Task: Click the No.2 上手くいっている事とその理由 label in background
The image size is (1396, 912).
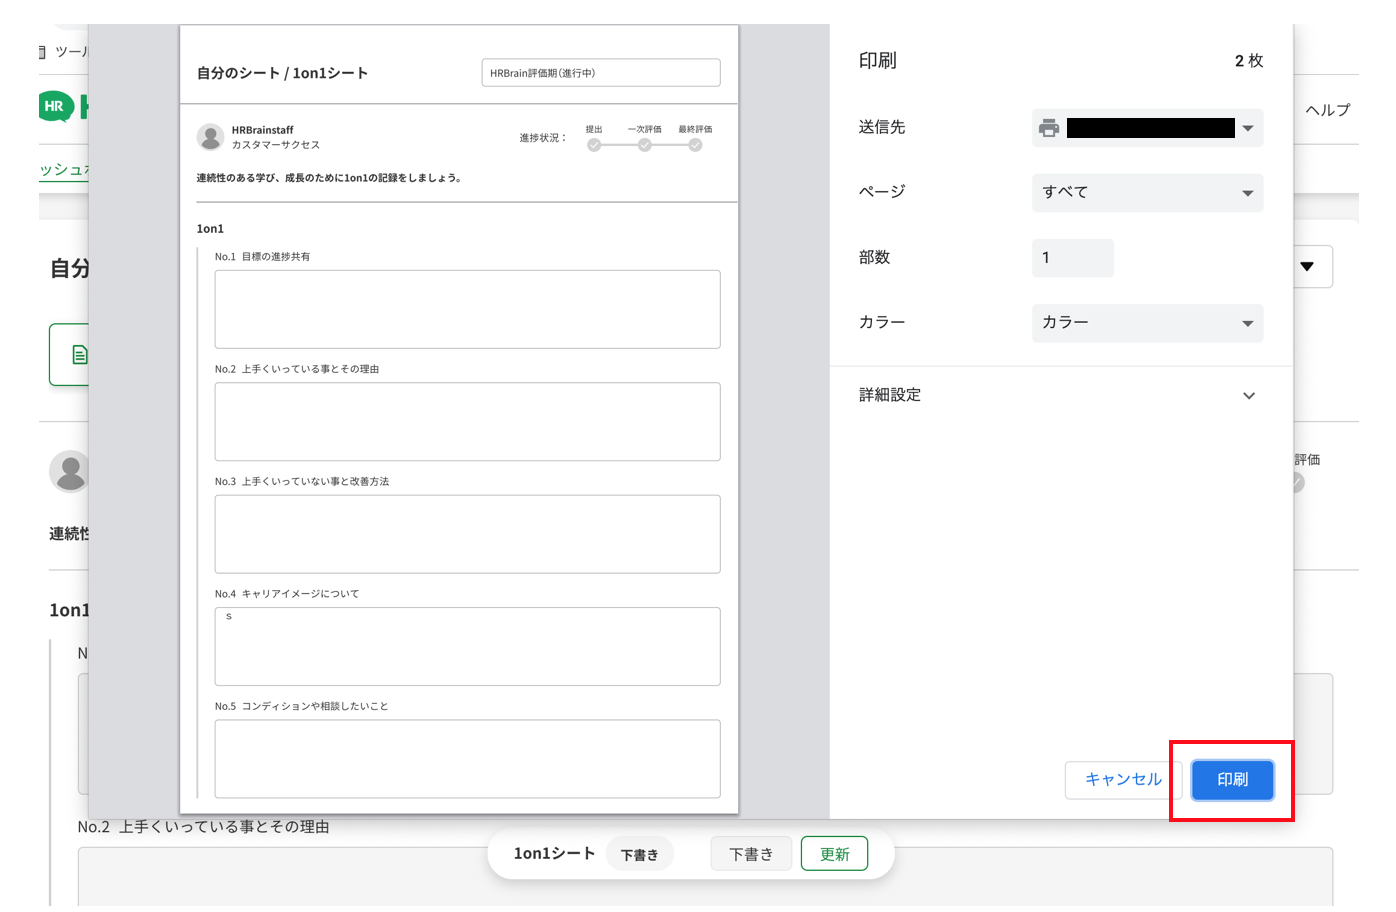Action: pos(204,827)
